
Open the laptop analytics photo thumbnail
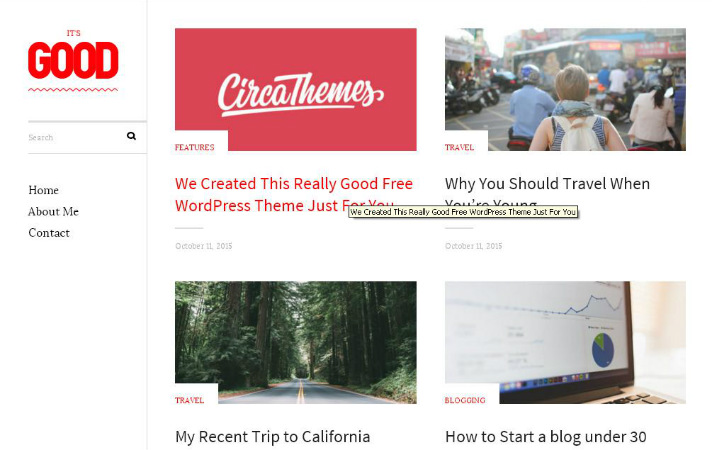click(x=565, y=342)
